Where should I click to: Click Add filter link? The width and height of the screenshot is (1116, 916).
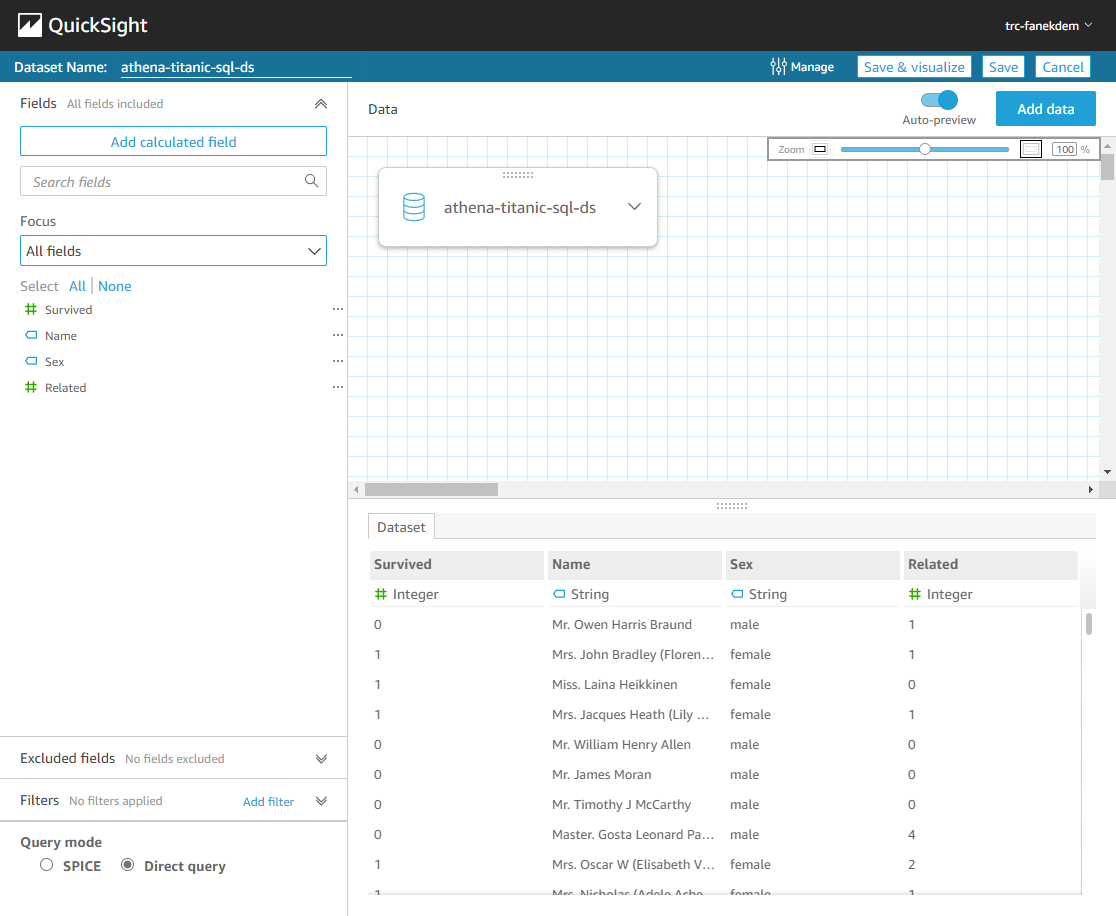pyautogui.click(x=268, y=801)
